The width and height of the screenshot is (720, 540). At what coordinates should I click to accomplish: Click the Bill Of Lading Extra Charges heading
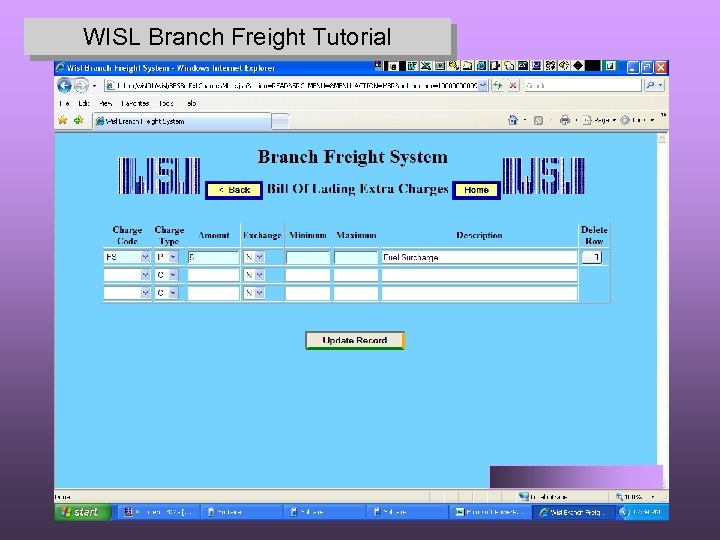click(x=357, y=189)
